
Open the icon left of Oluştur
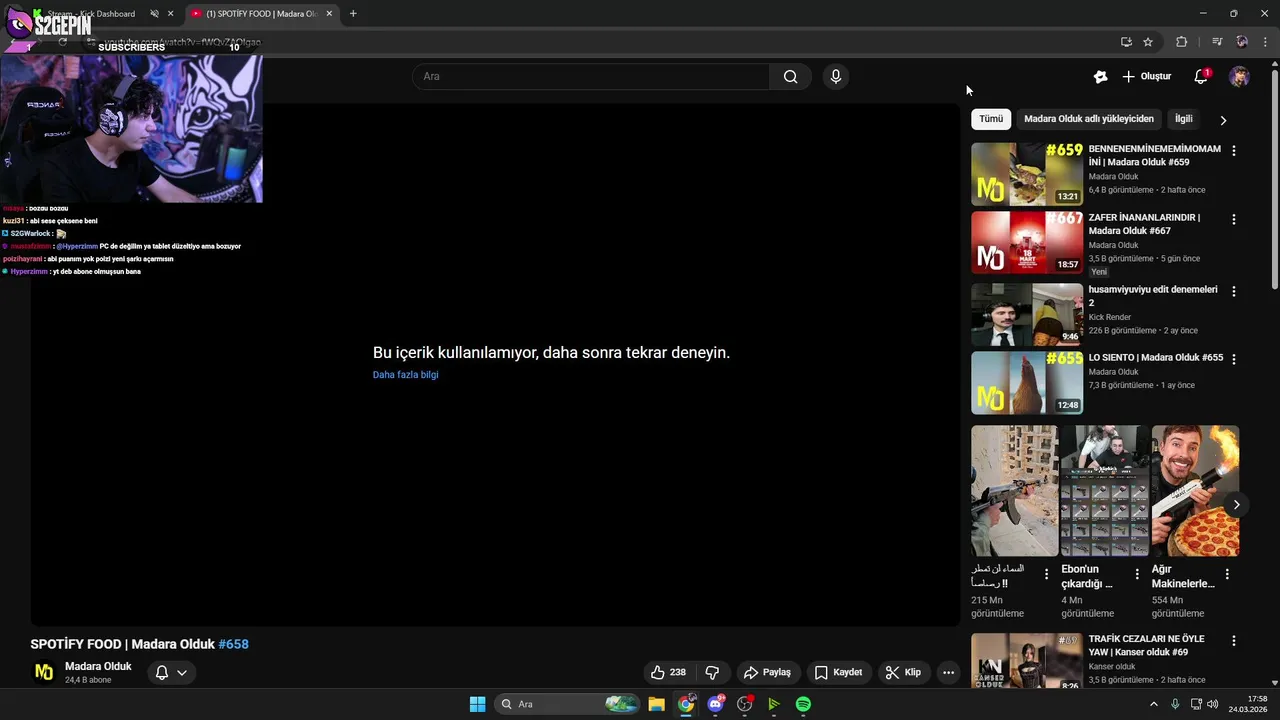pos(1100,77)
